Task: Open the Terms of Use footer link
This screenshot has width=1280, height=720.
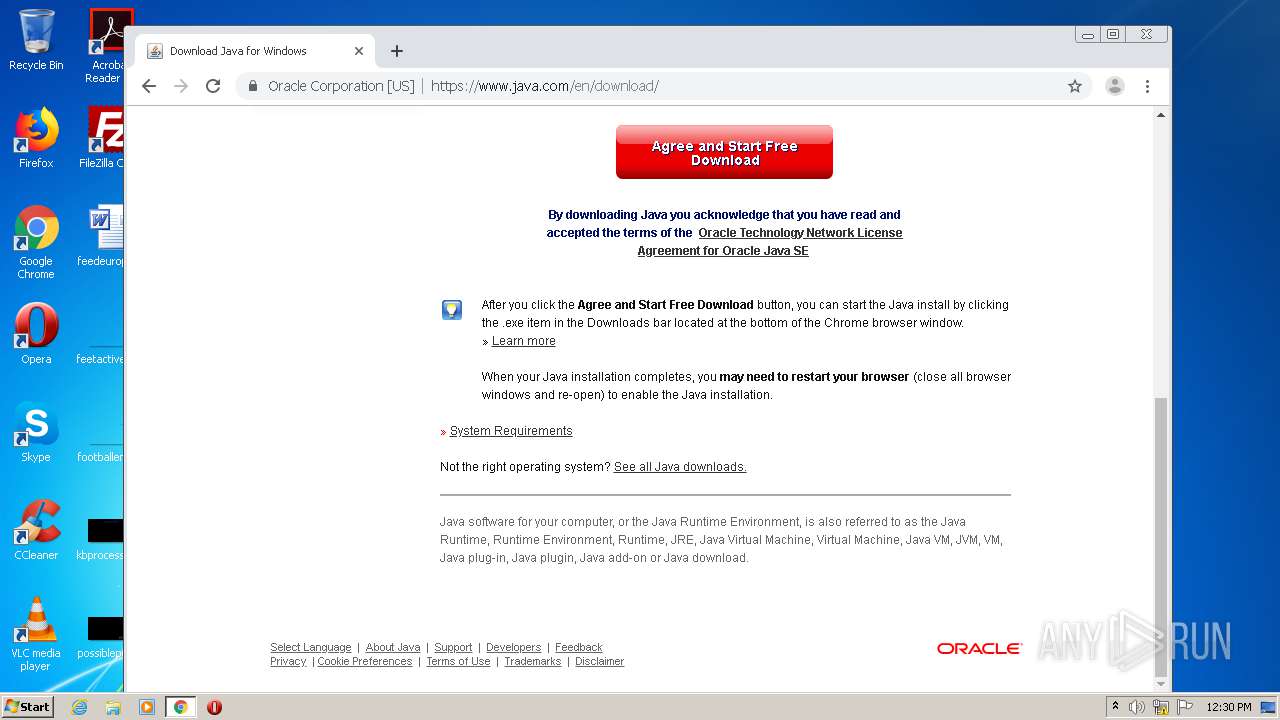Action: point(458,661)
